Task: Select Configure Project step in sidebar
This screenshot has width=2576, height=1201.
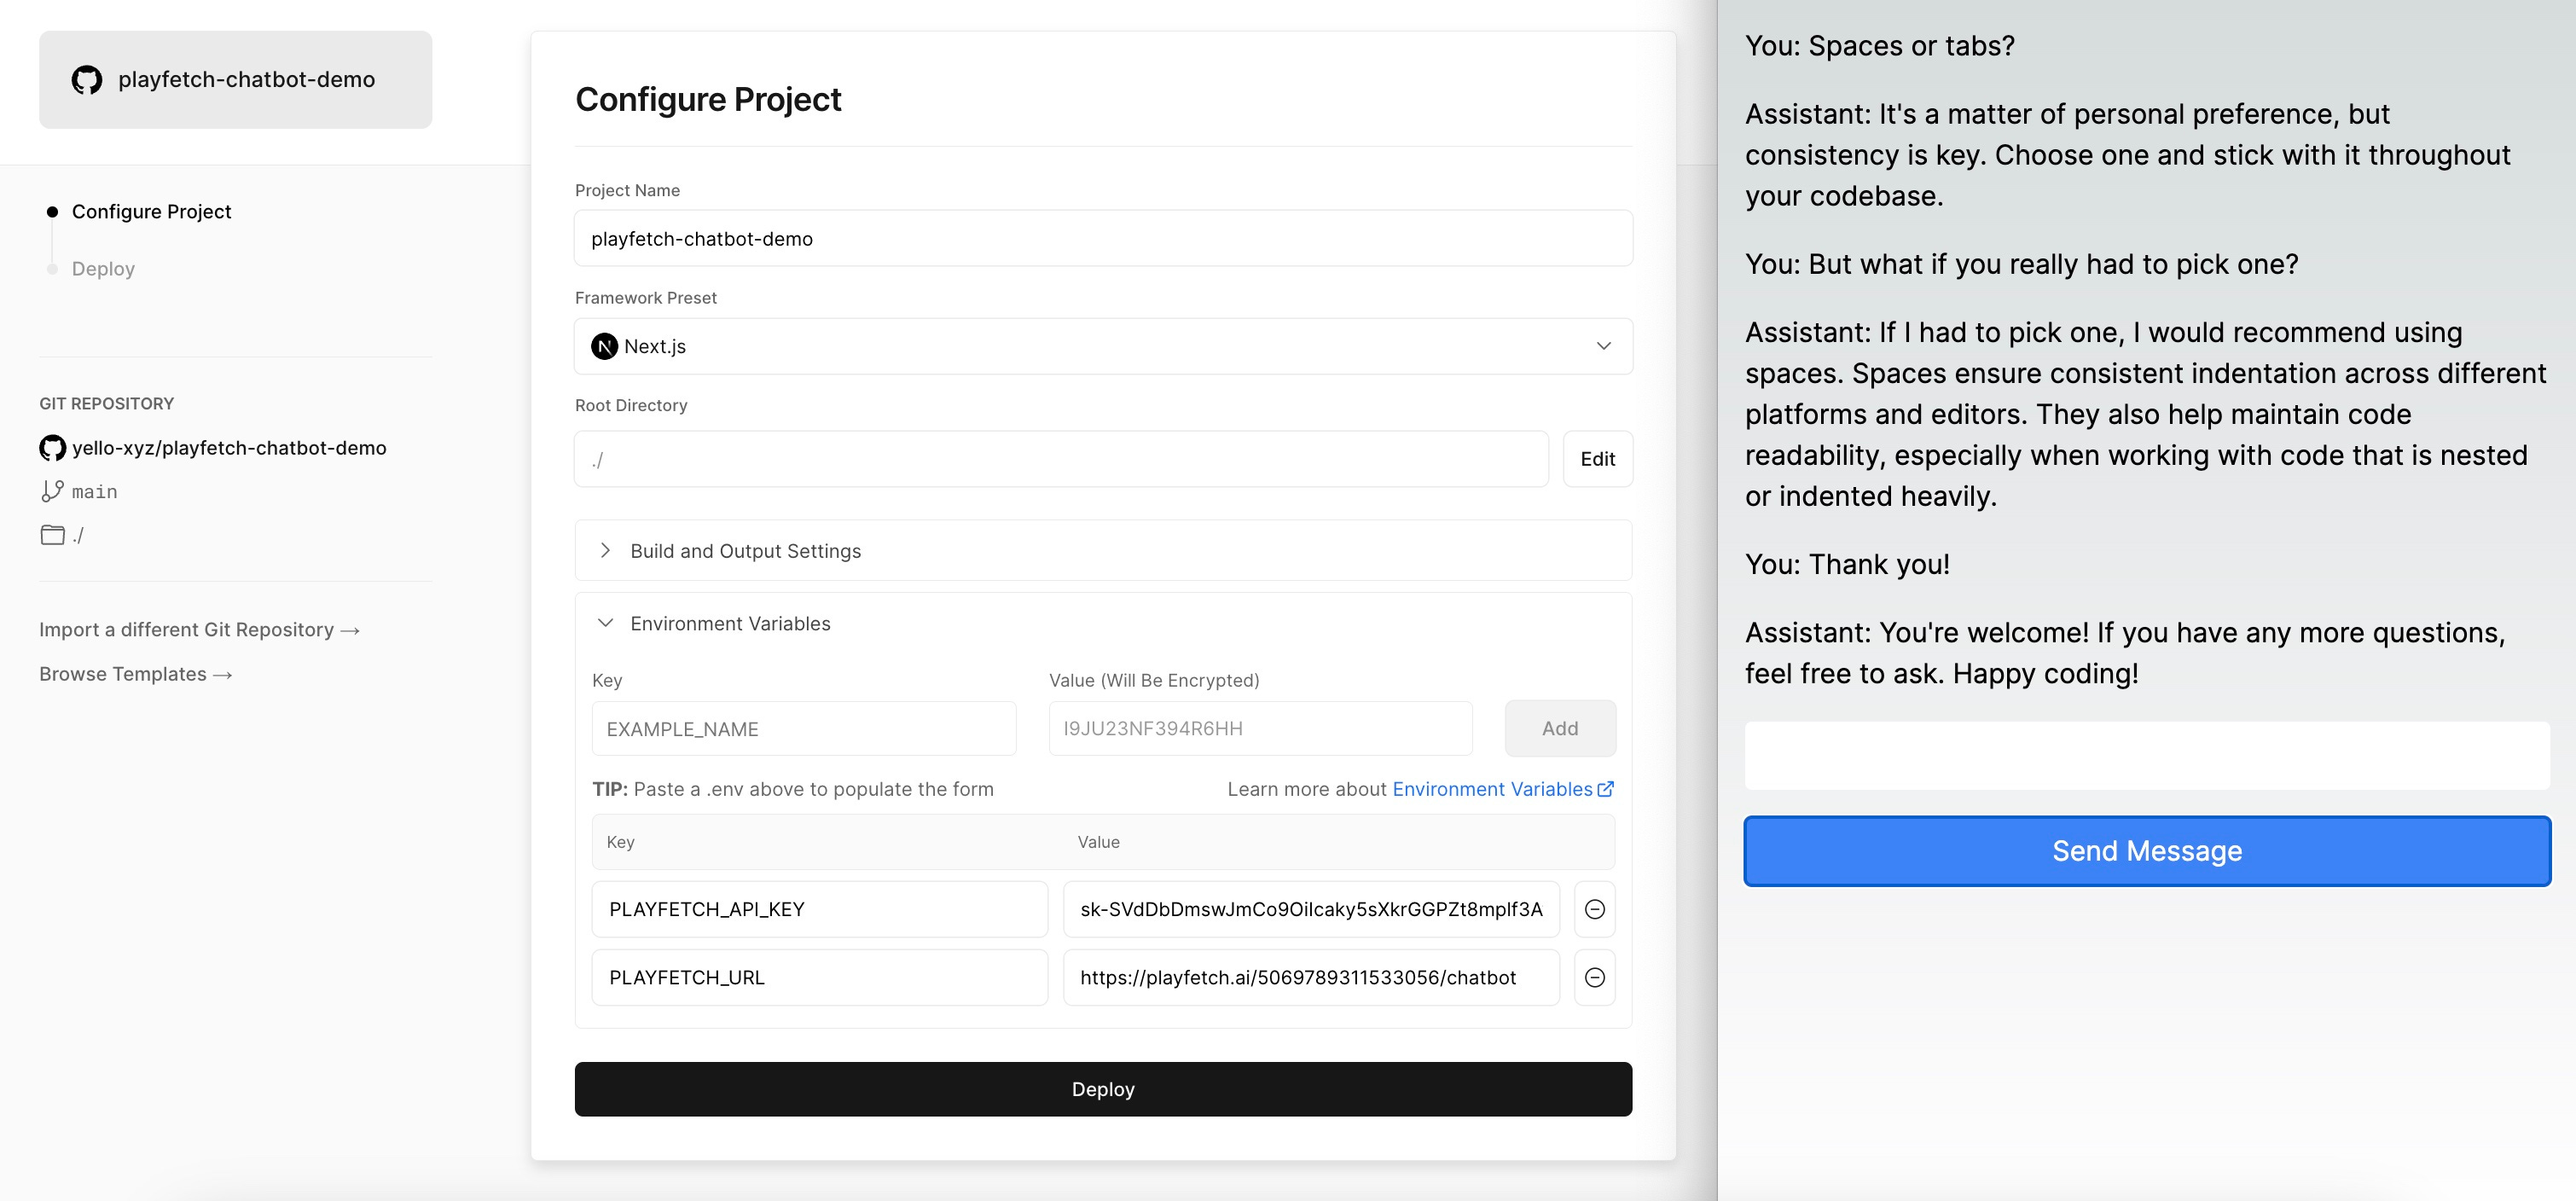Action: (151, 211)
